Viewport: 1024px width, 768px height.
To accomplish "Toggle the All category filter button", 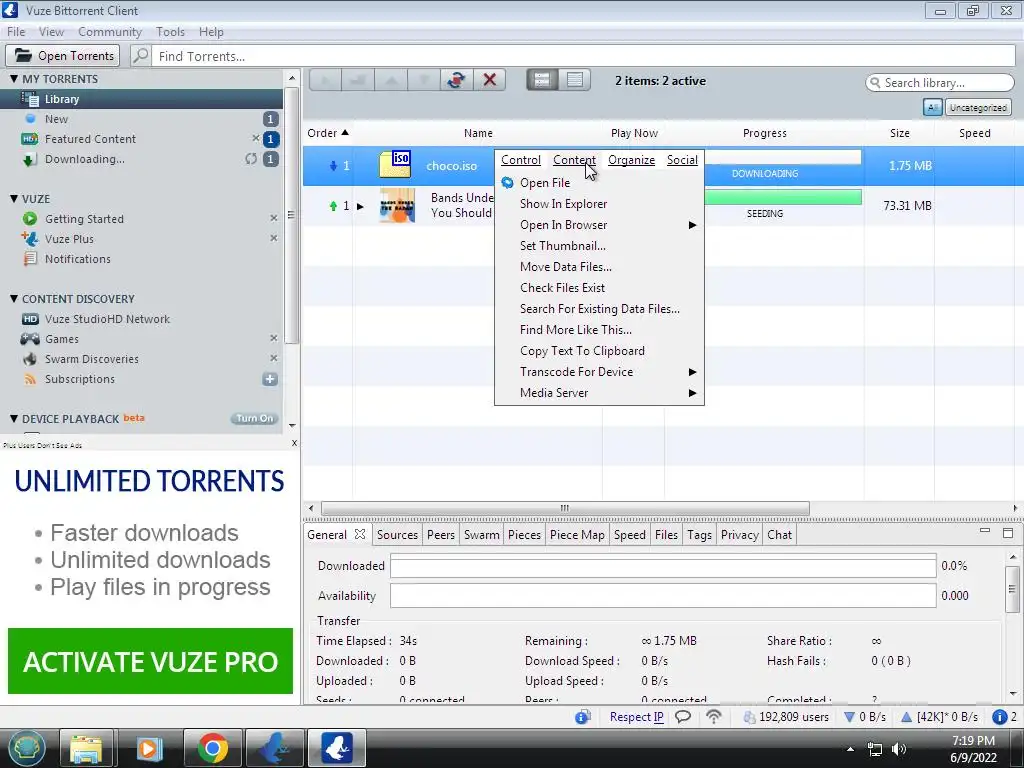I will [x=932, y=108].
